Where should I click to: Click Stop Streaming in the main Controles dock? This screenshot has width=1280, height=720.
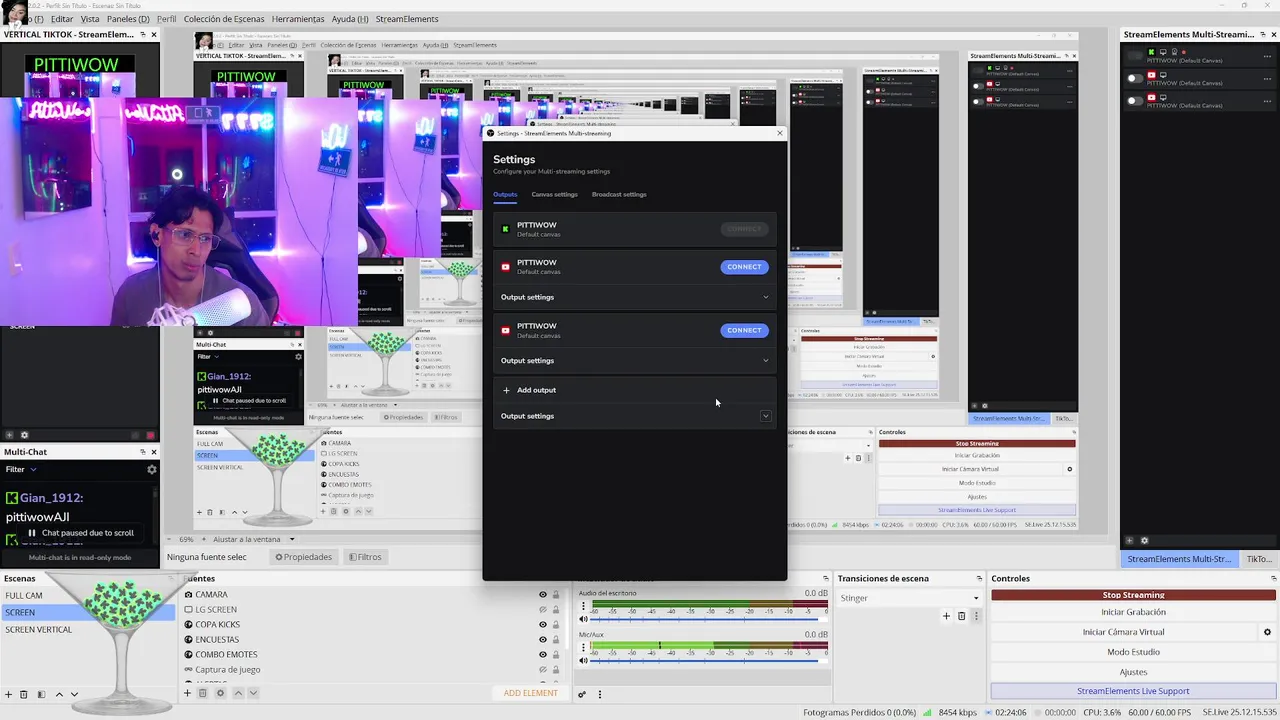click(1133, 595)
